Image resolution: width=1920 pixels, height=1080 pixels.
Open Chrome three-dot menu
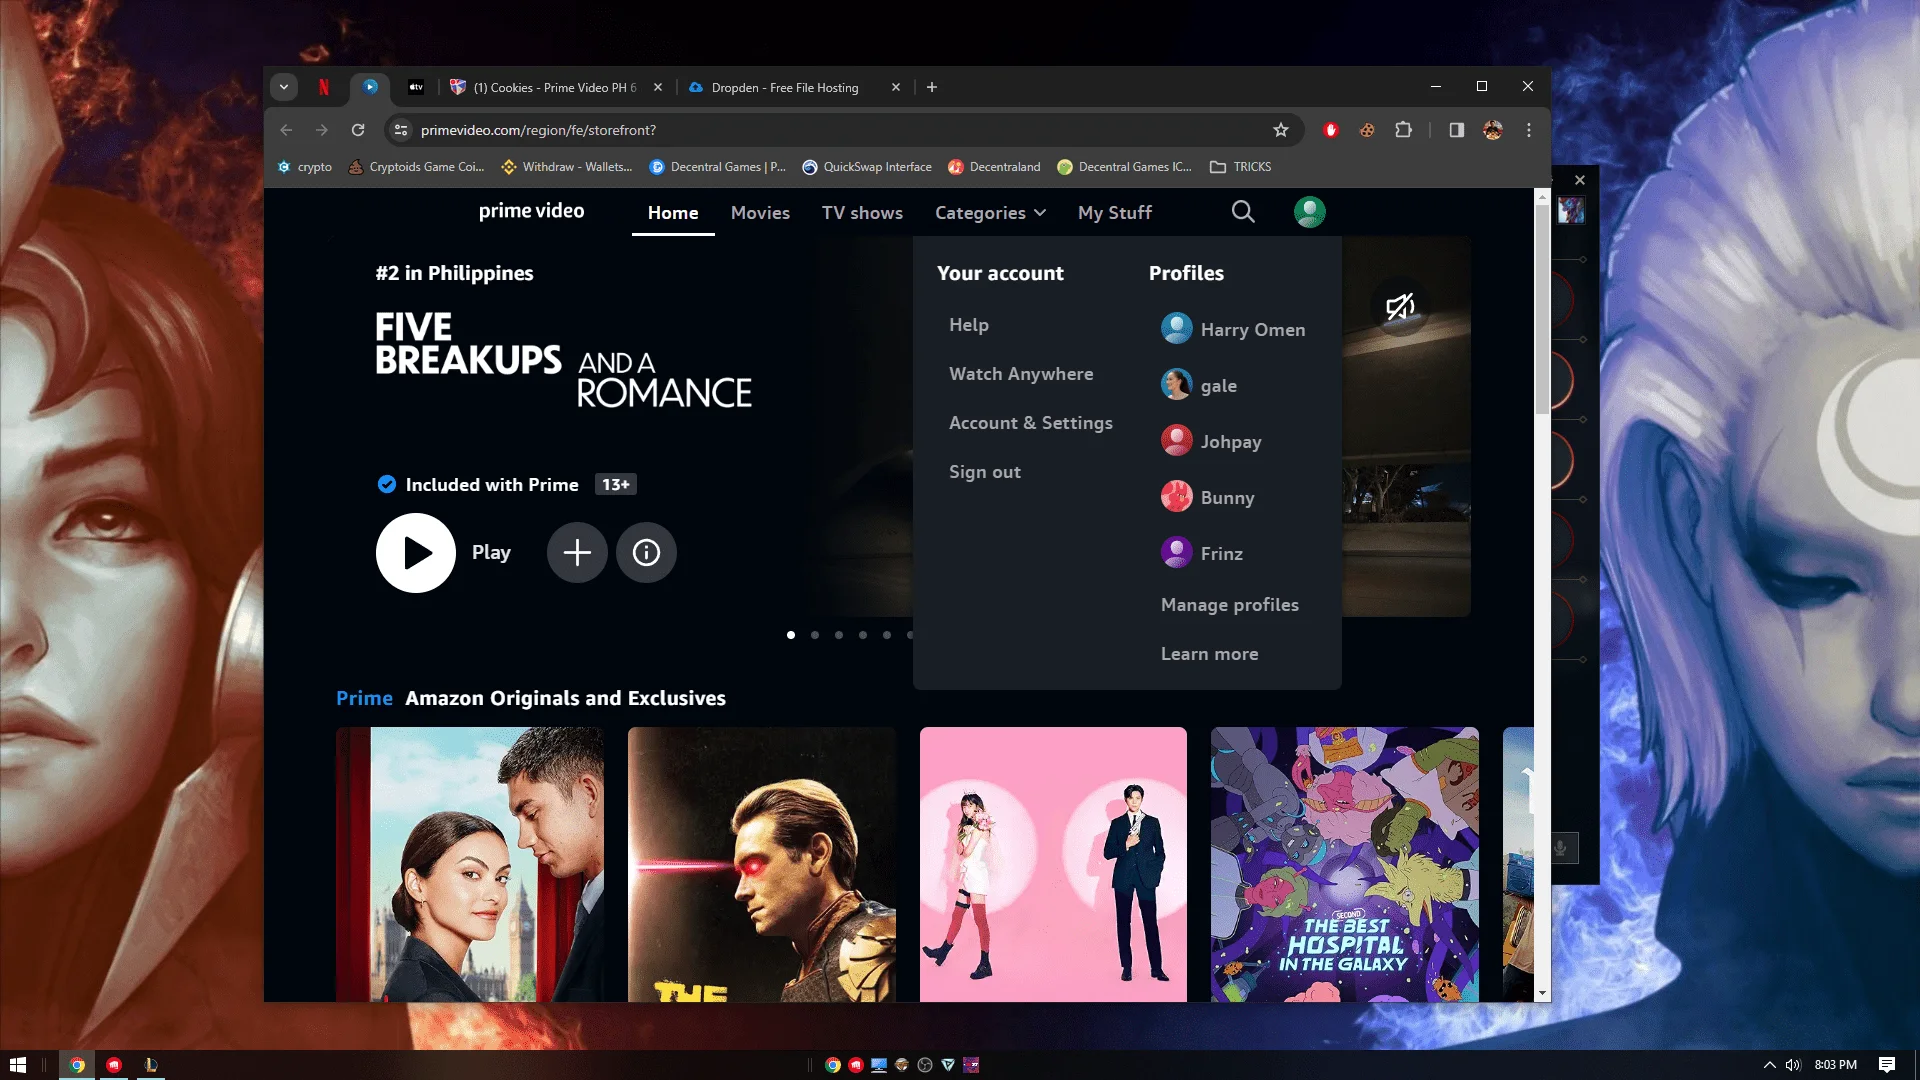tap(1529, 130)
